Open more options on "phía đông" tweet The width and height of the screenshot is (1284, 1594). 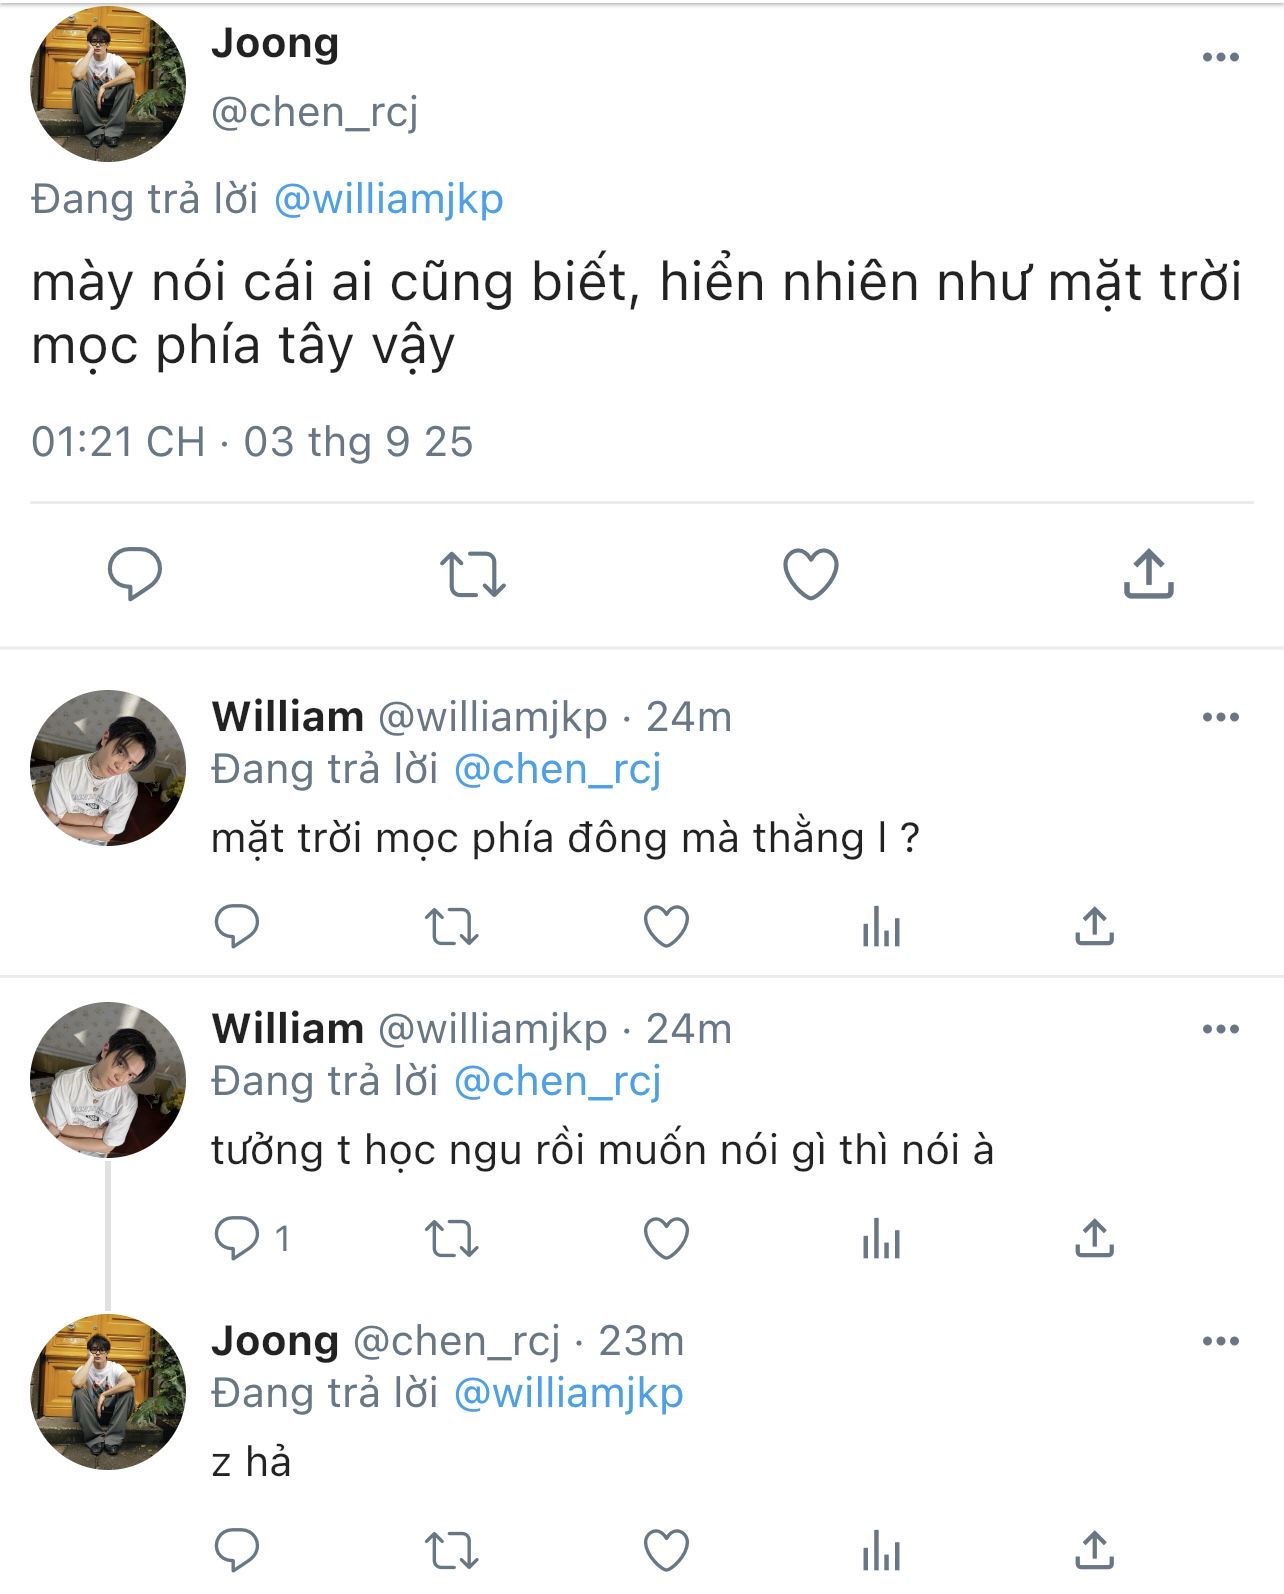pos(1220,717)
